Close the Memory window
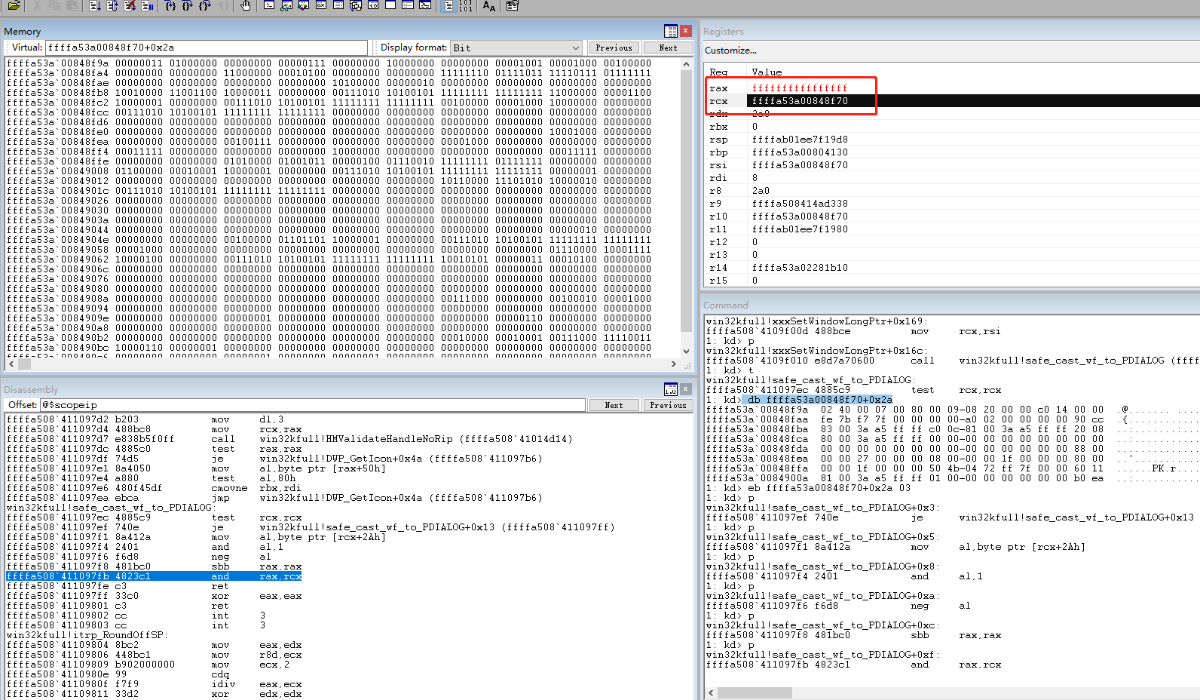Viewport: 1200px width, 700px height. [x=686, y=31]
